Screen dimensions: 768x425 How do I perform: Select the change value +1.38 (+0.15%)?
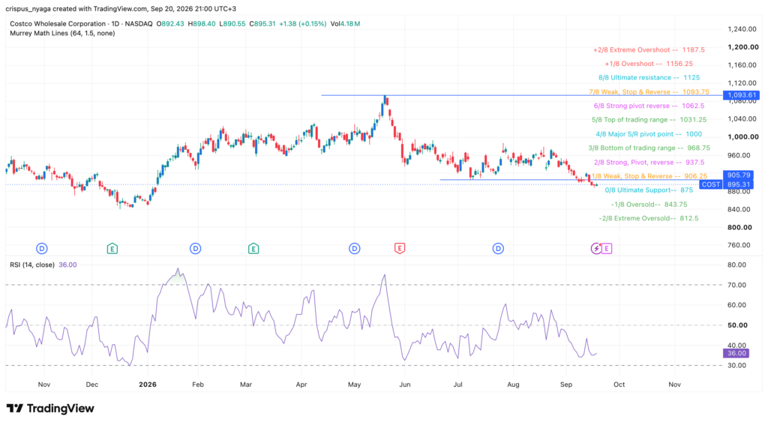coord(303,24)
